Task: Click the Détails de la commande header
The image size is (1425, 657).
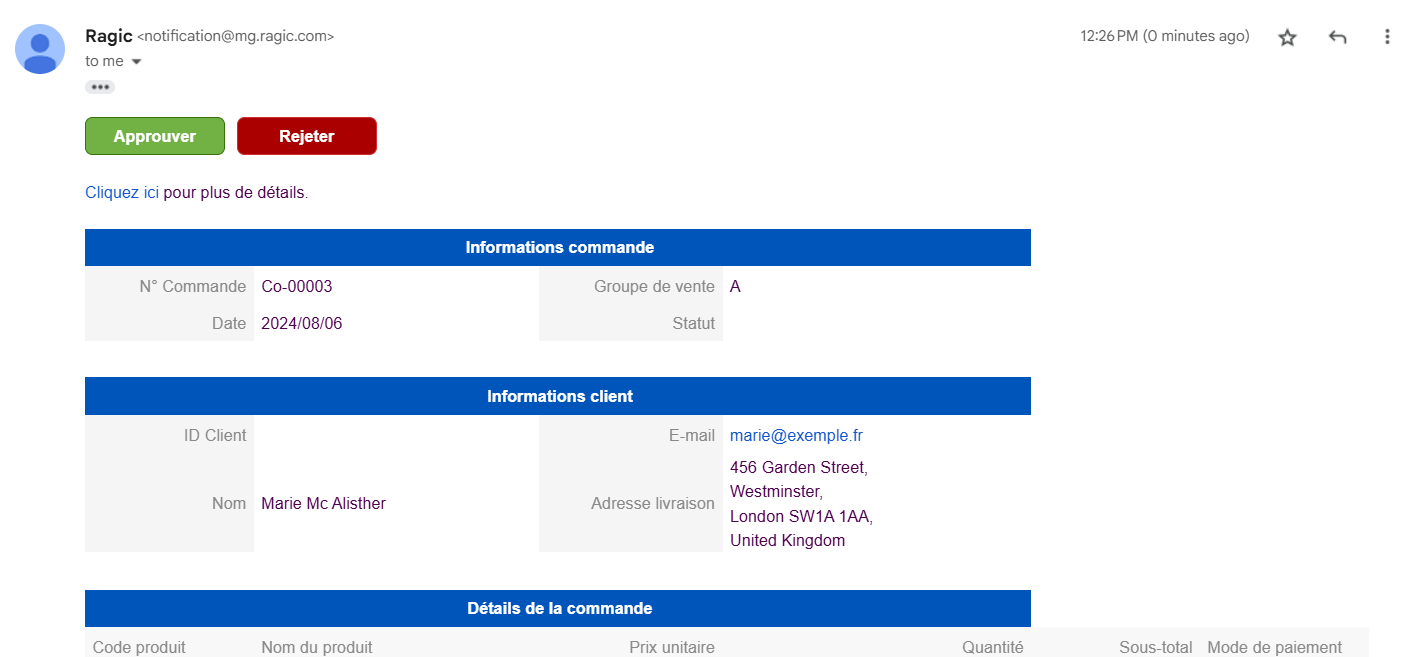Action: coord(558,608)
